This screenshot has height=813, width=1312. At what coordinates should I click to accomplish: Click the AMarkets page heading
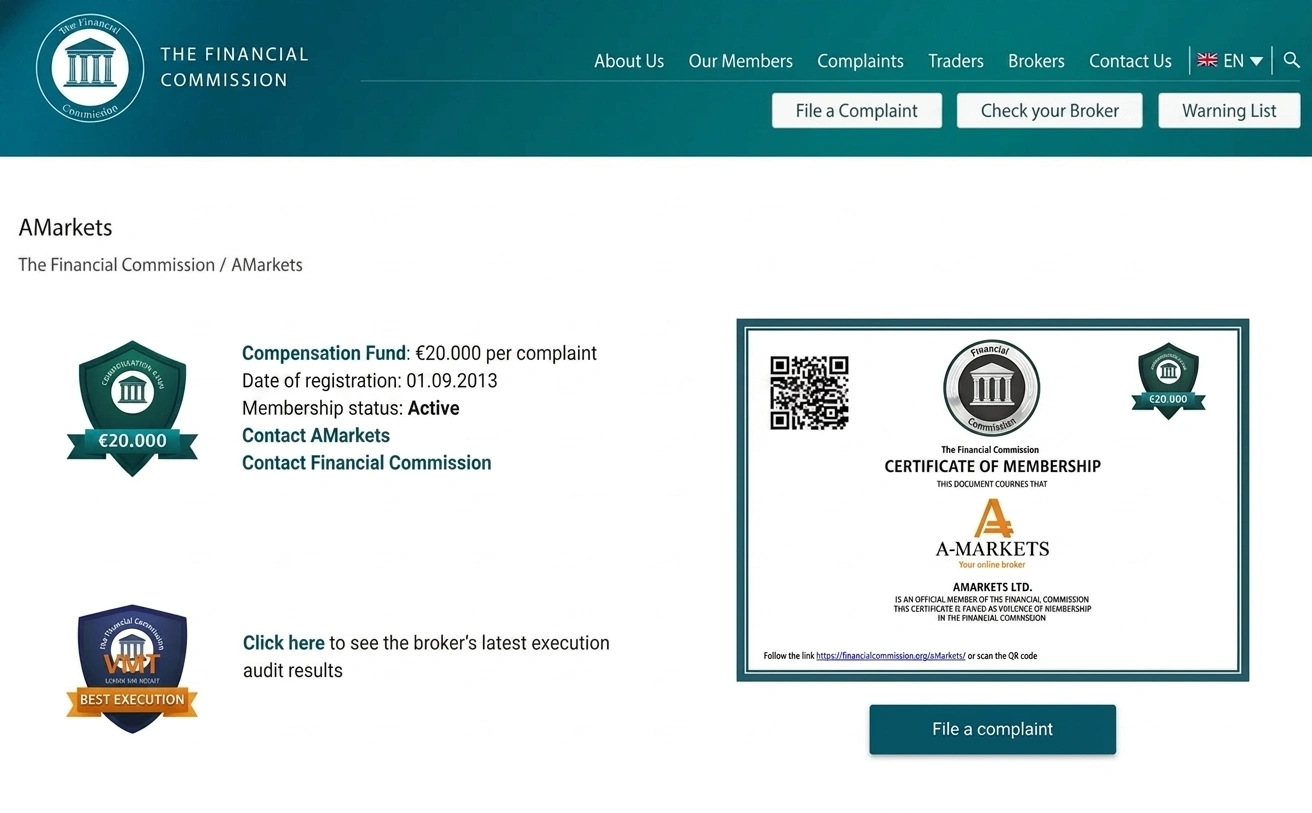pyautogui.click(x=65, y=227)
